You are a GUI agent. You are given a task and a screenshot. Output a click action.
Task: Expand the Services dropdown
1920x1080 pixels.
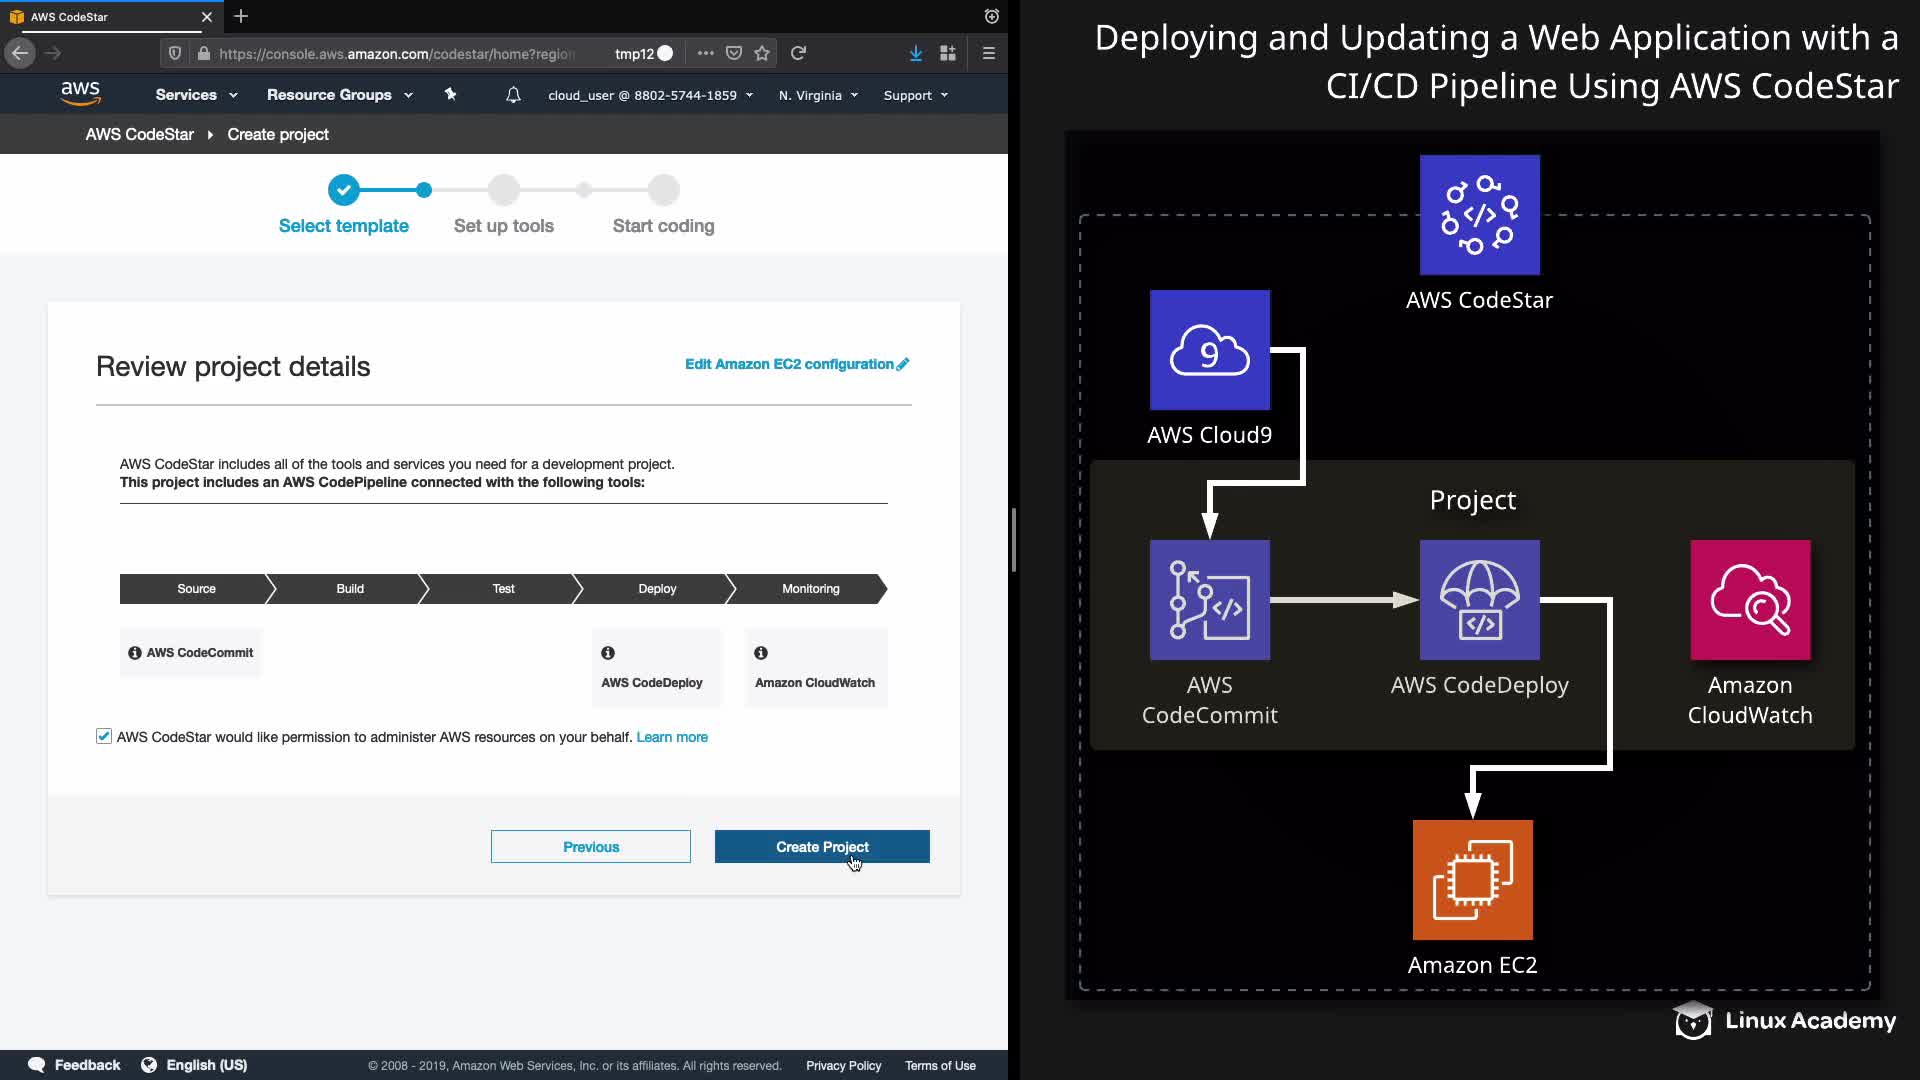pos(196,95)
